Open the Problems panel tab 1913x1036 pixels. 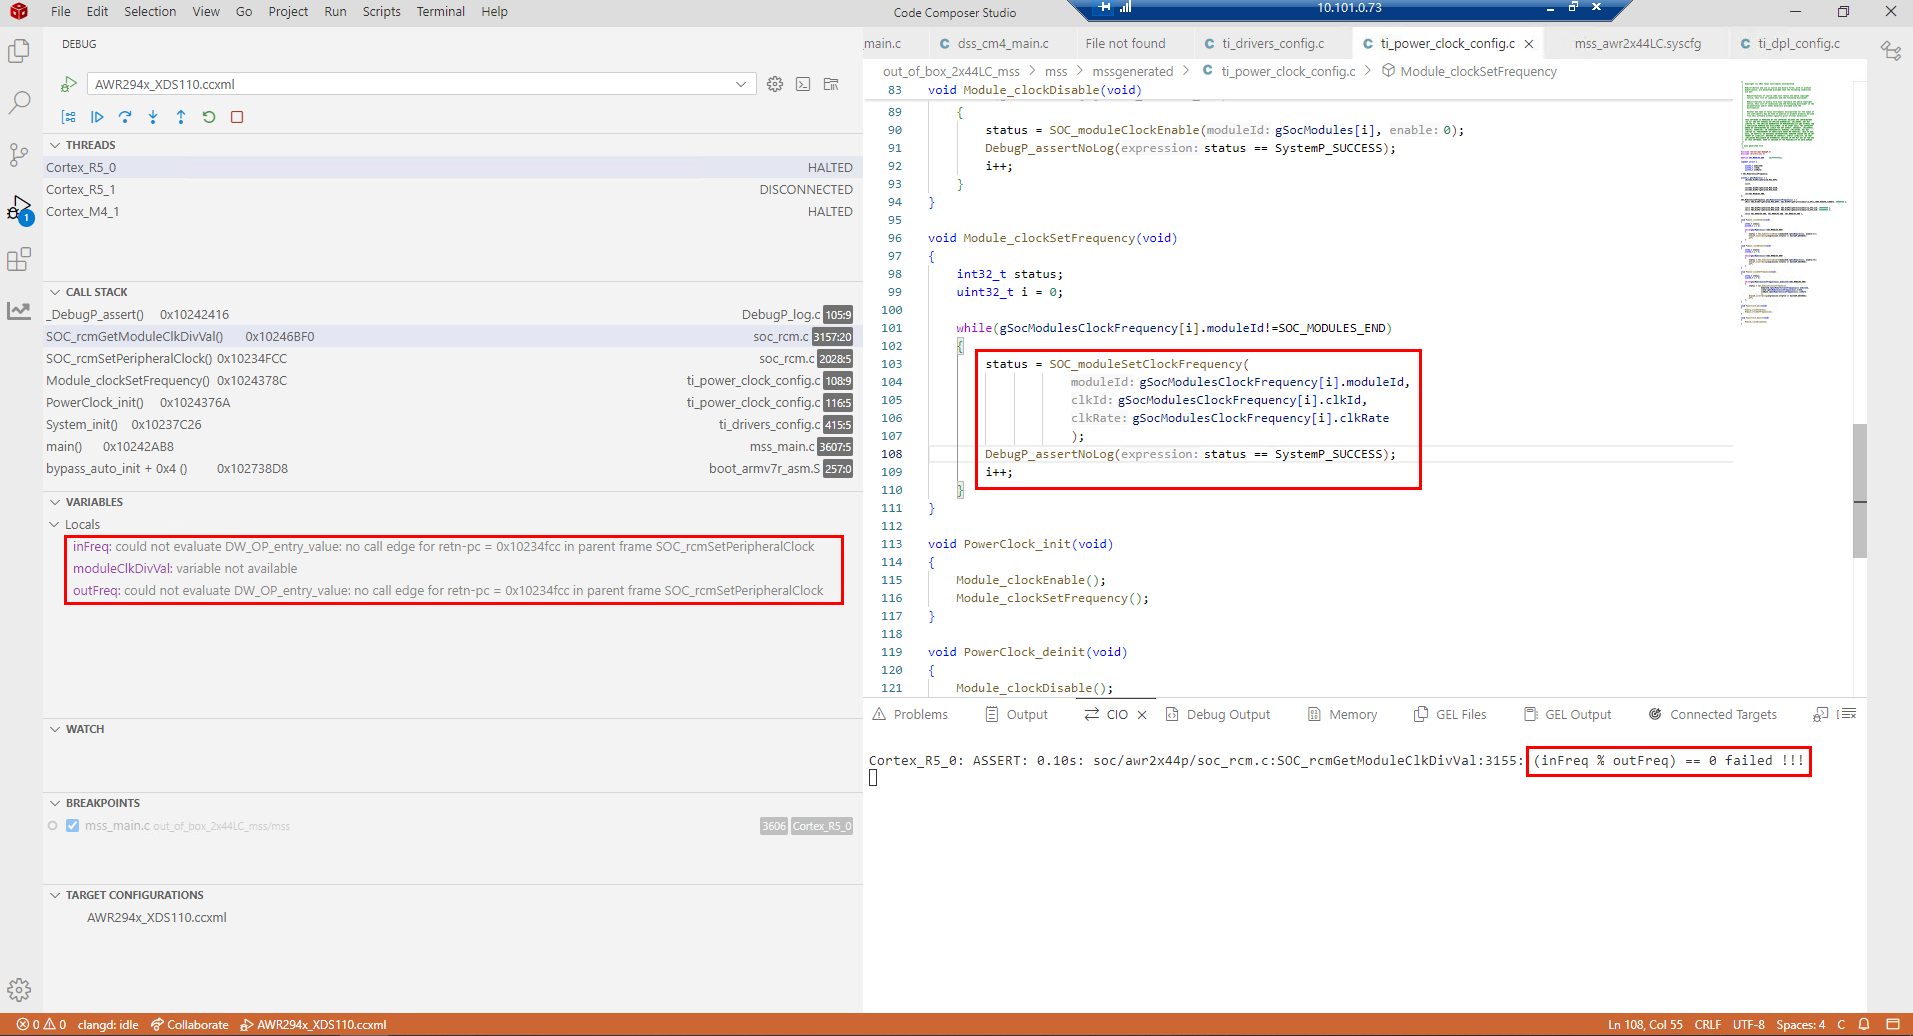[909, 715]
